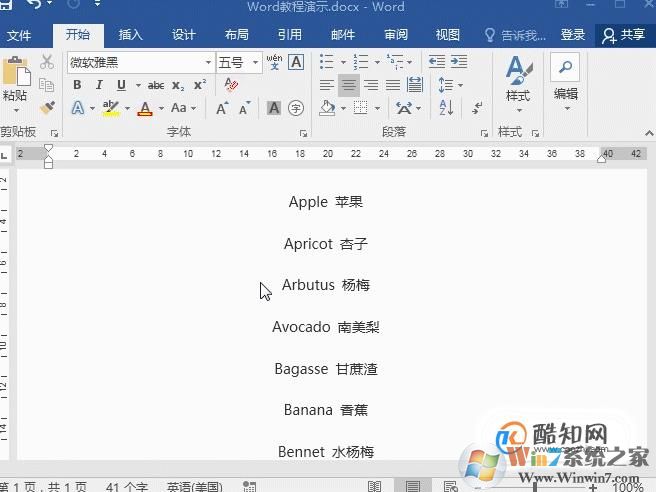This screenshot has height=492, width=656.
Task: Apply character border icon
Action: (296, 62)
